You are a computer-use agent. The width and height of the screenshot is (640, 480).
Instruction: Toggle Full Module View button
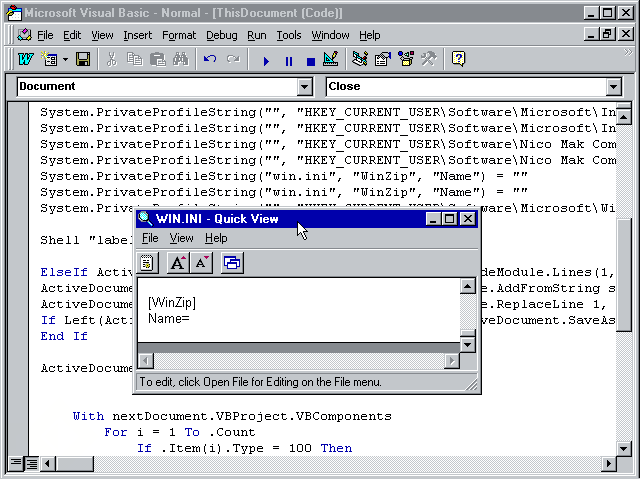pyautogui.click(x=31, y=463)
